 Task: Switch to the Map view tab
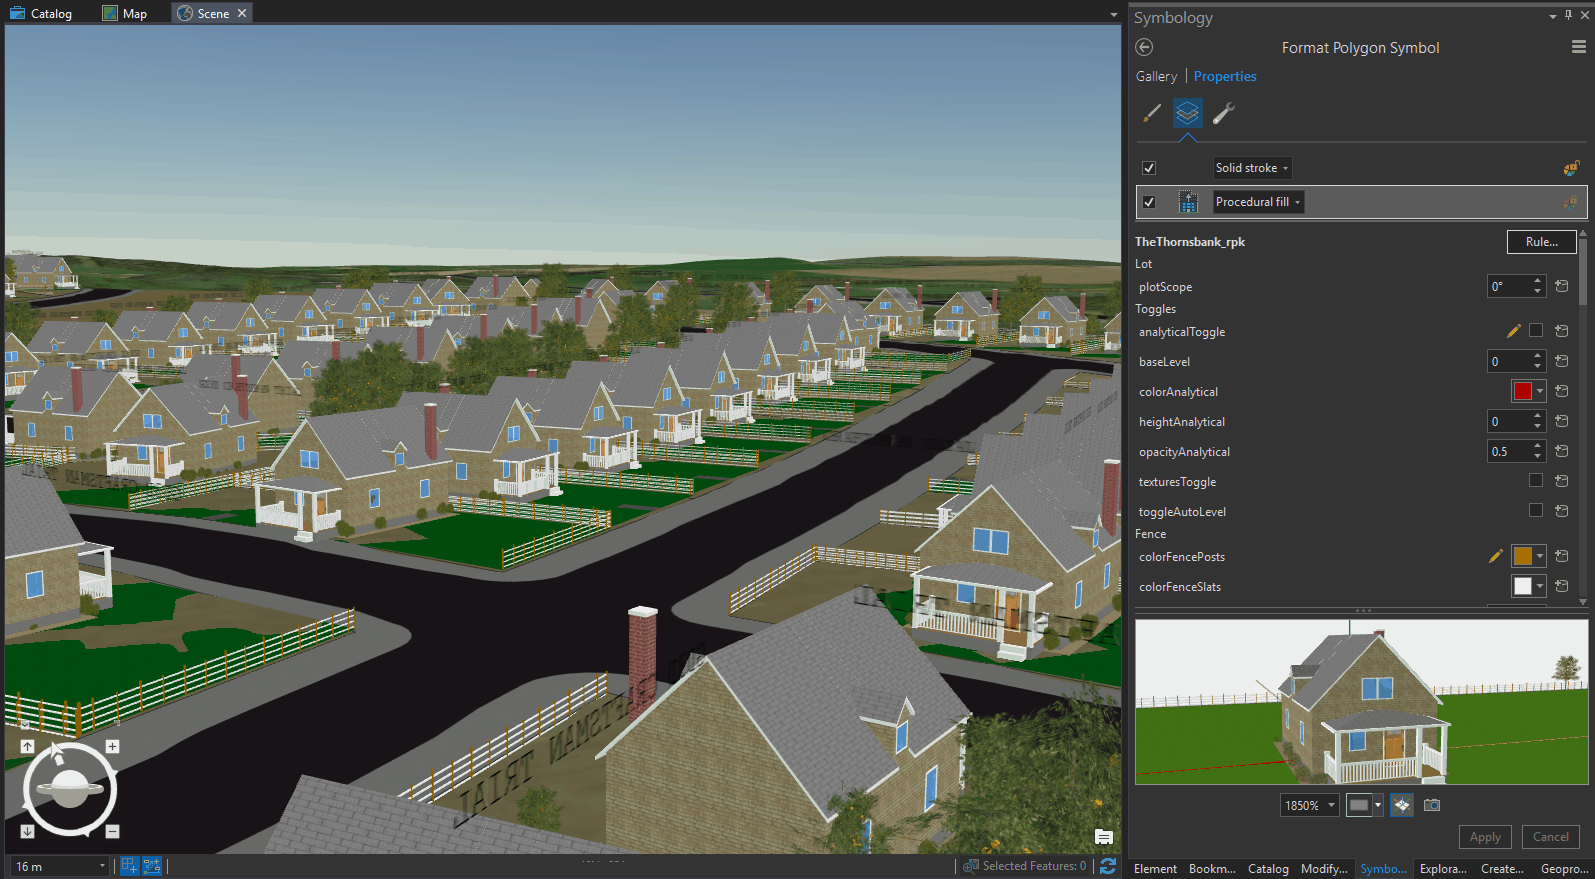point(125,14)
